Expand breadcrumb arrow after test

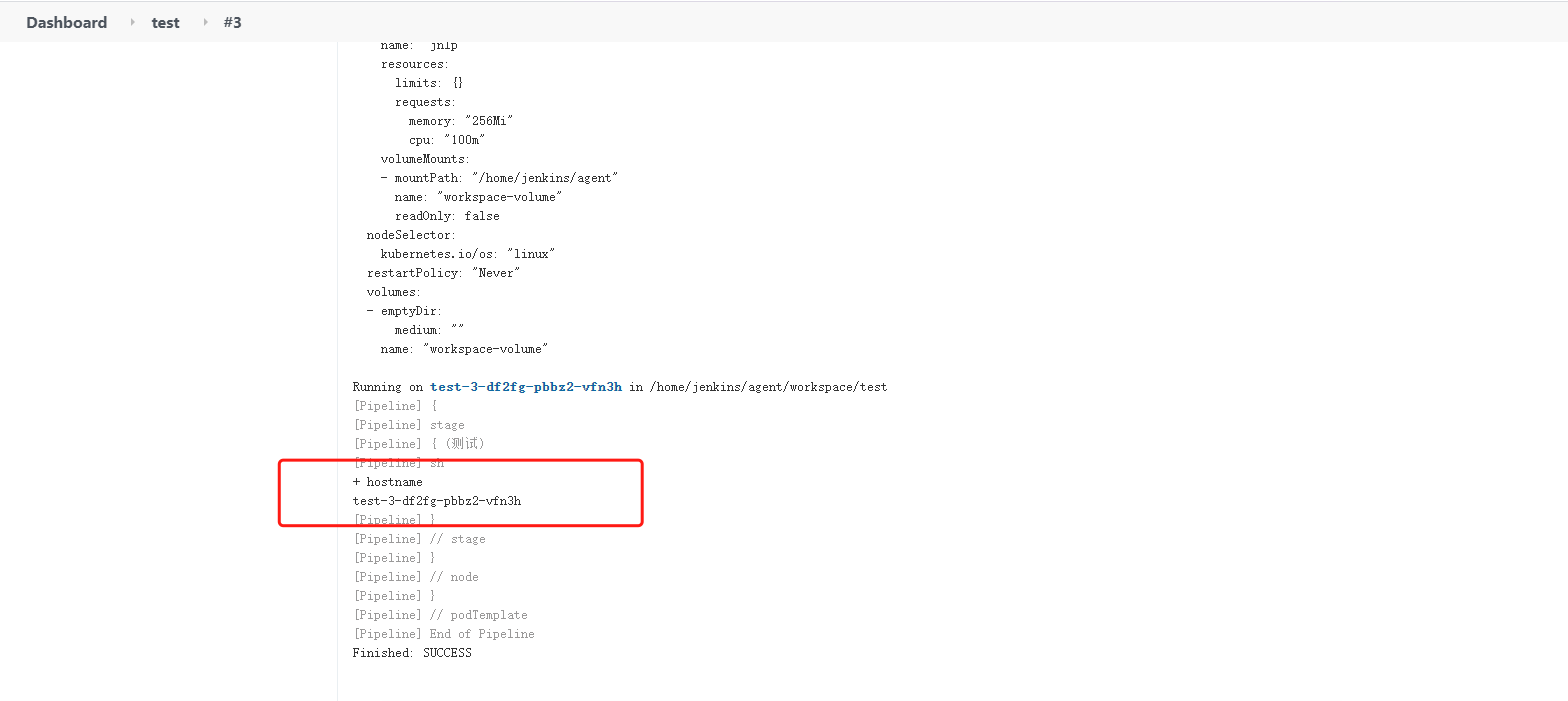click(x=205, y=22)
